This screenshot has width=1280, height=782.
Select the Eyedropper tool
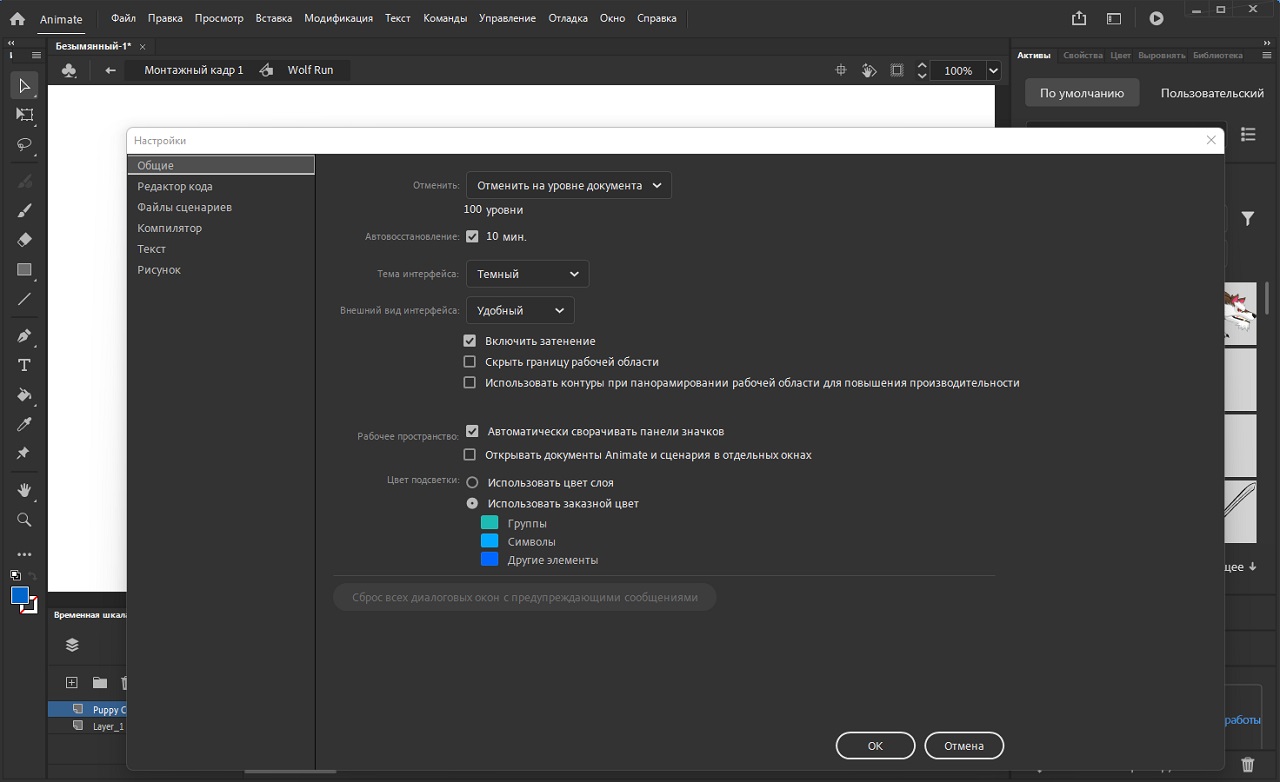[x=25, y=424]
